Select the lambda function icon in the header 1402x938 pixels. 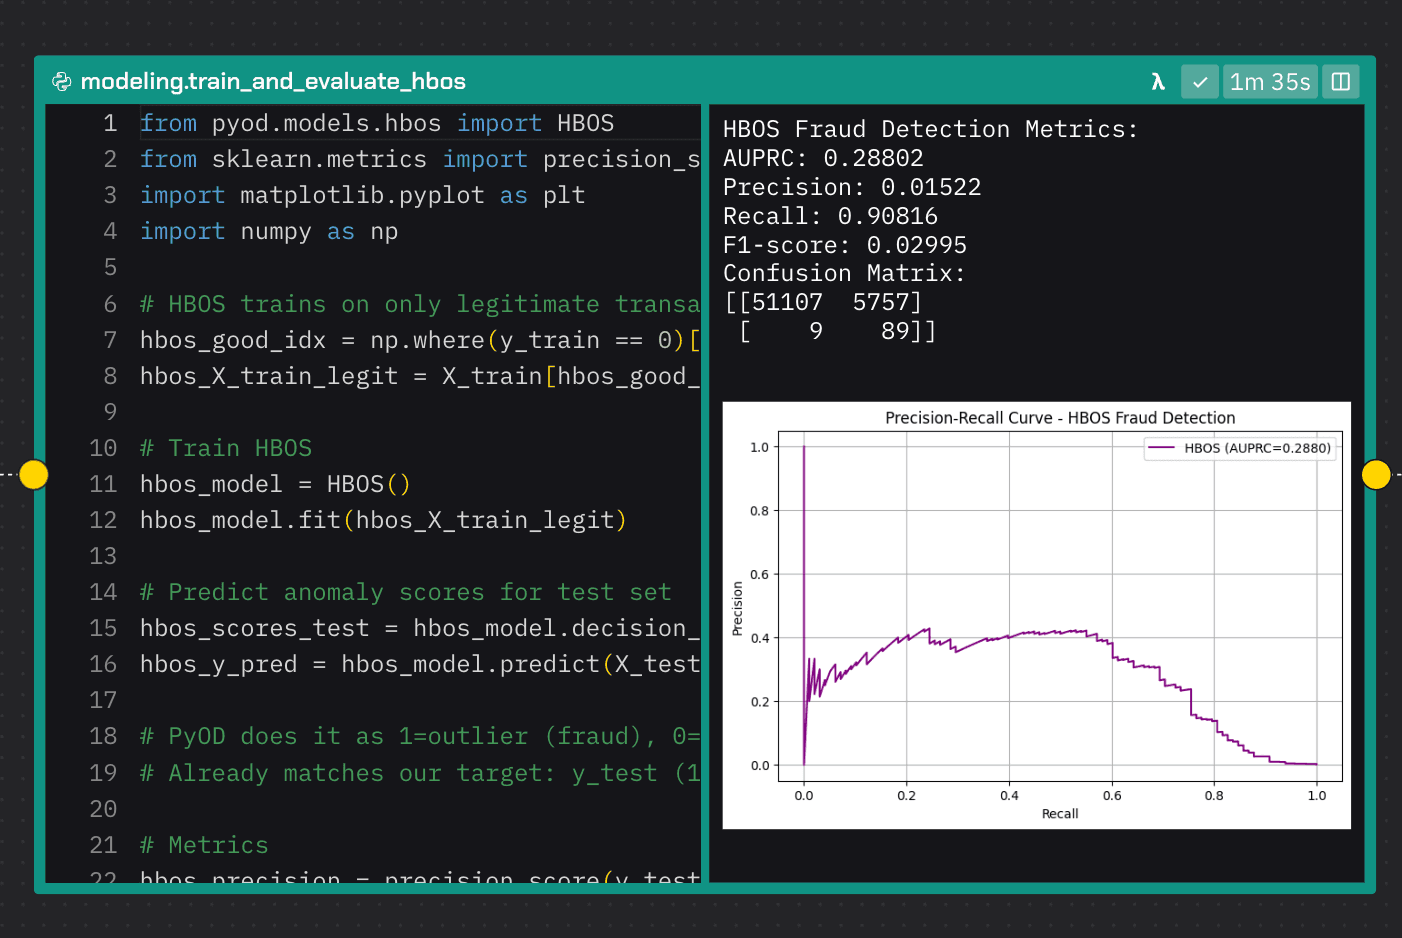pos(1158,81)
